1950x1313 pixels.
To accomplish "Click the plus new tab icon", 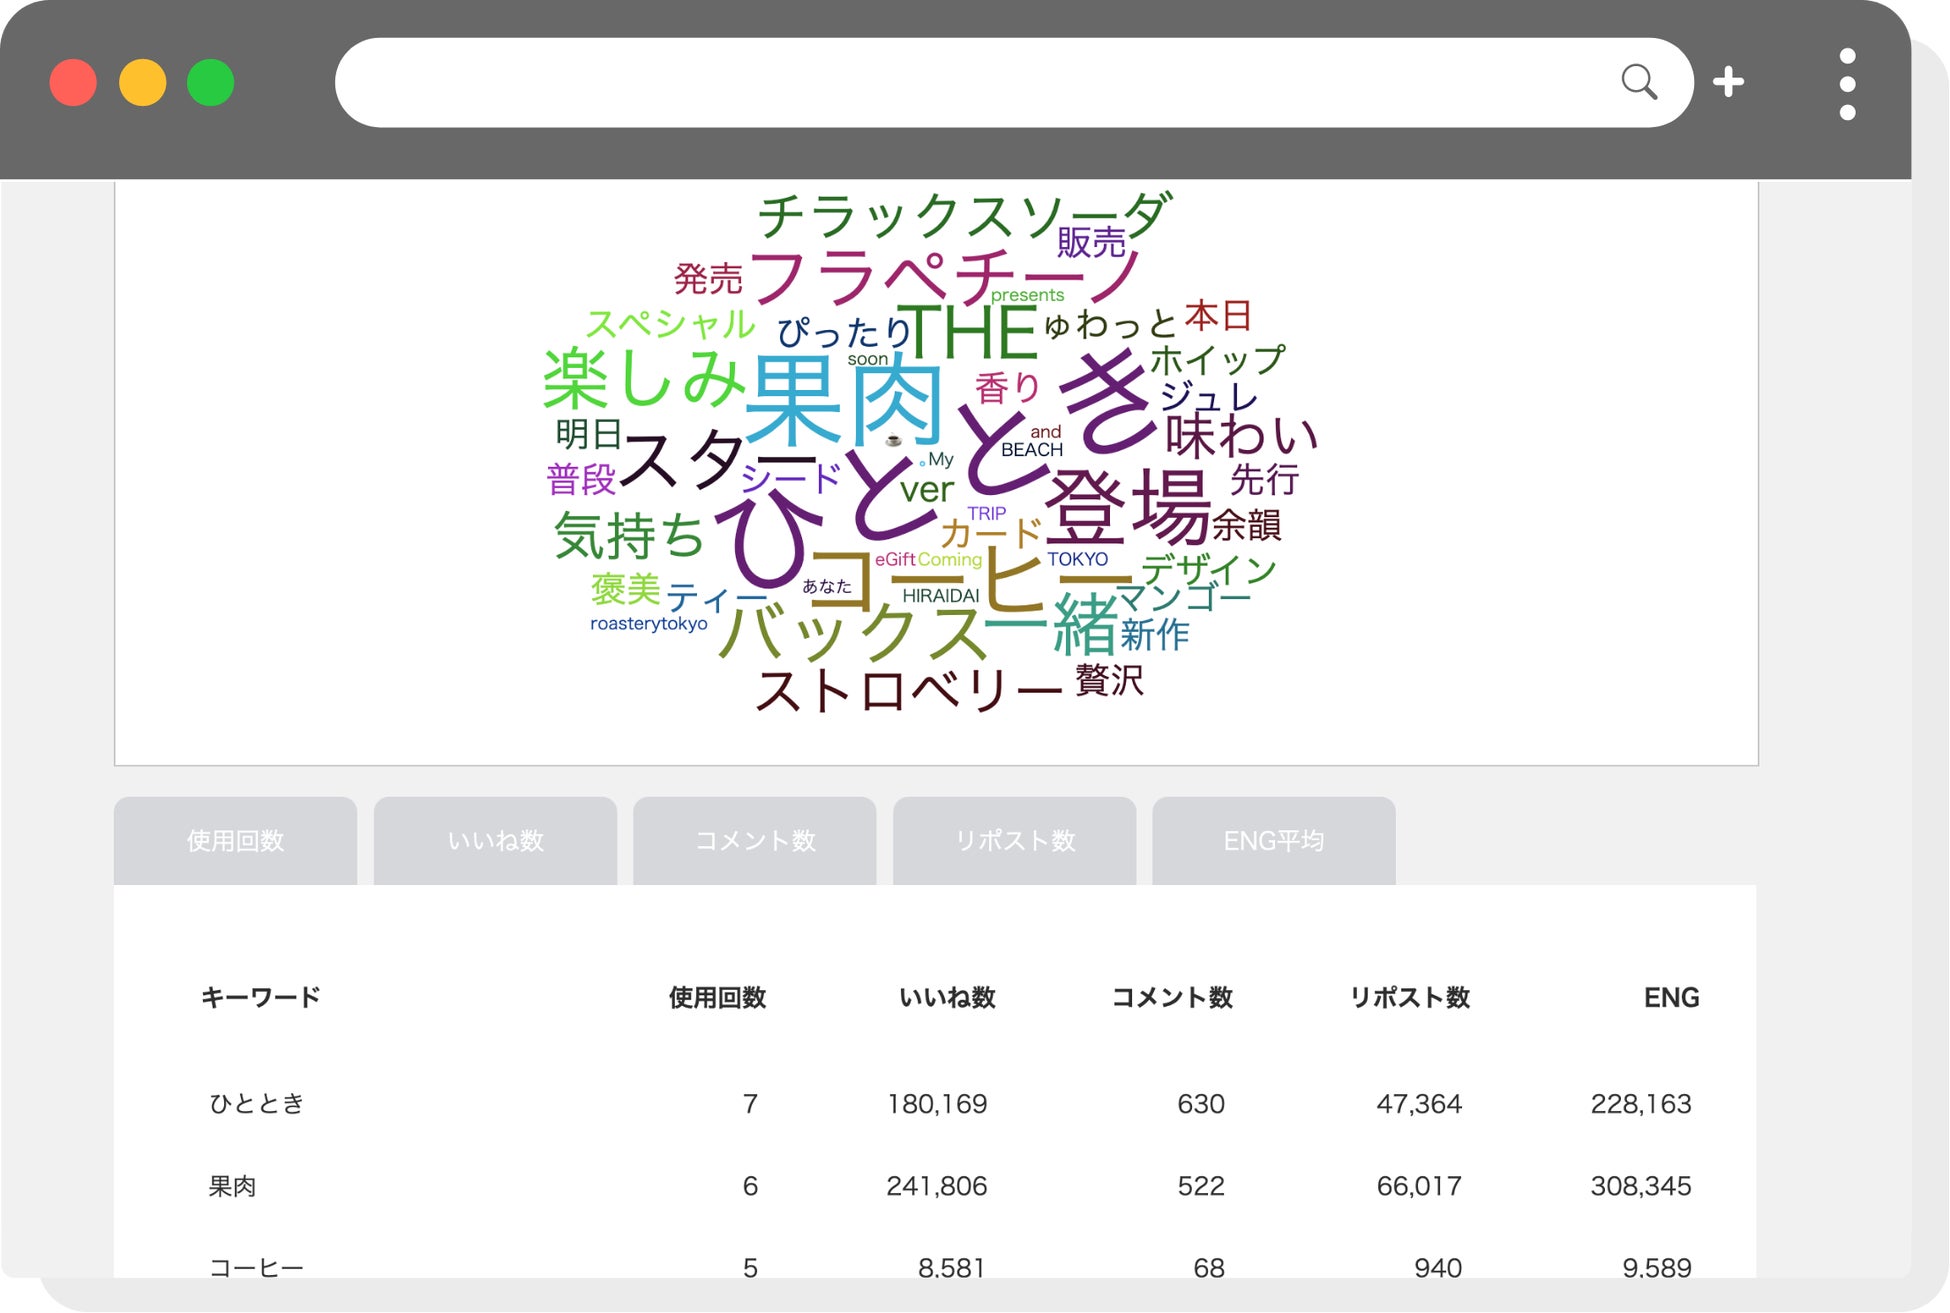I will coord(1728,82).
